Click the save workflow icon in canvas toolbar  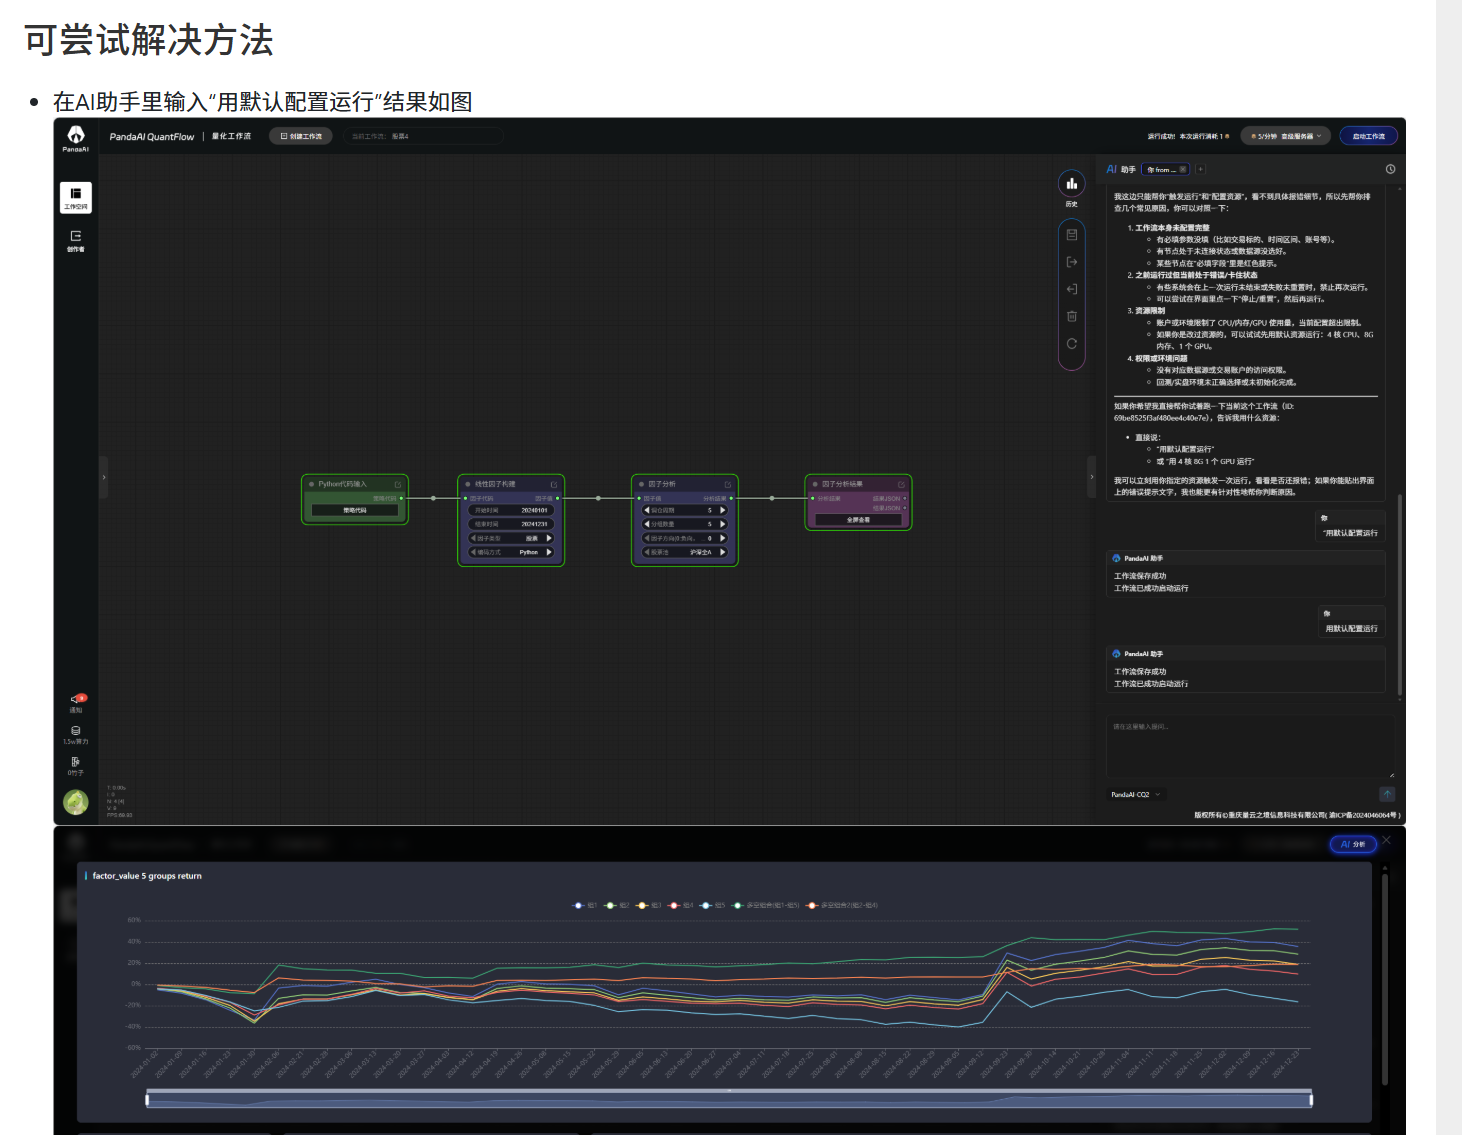1072,235
